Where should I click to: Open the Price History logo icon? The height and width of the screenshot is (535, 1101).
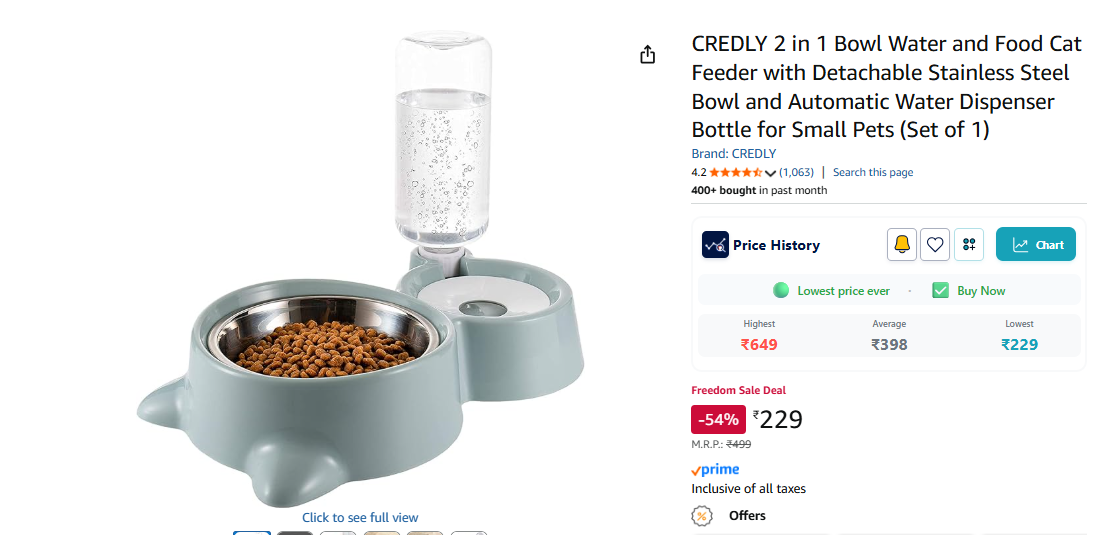(x=715, y=245)
